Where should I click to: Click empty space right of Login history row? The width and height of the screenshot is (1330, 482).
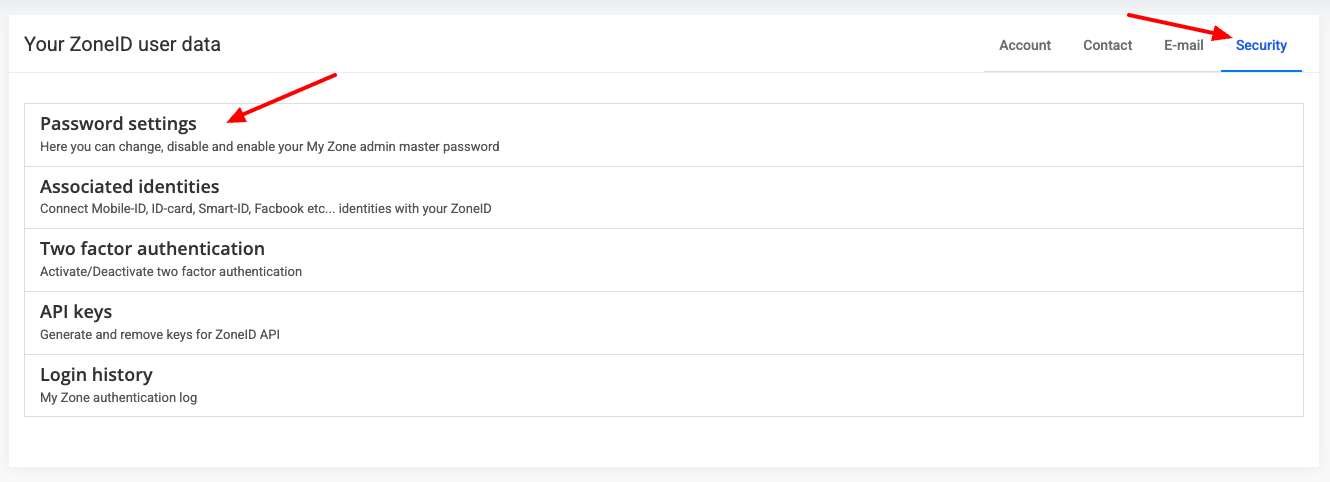click(x=800, y=385)
